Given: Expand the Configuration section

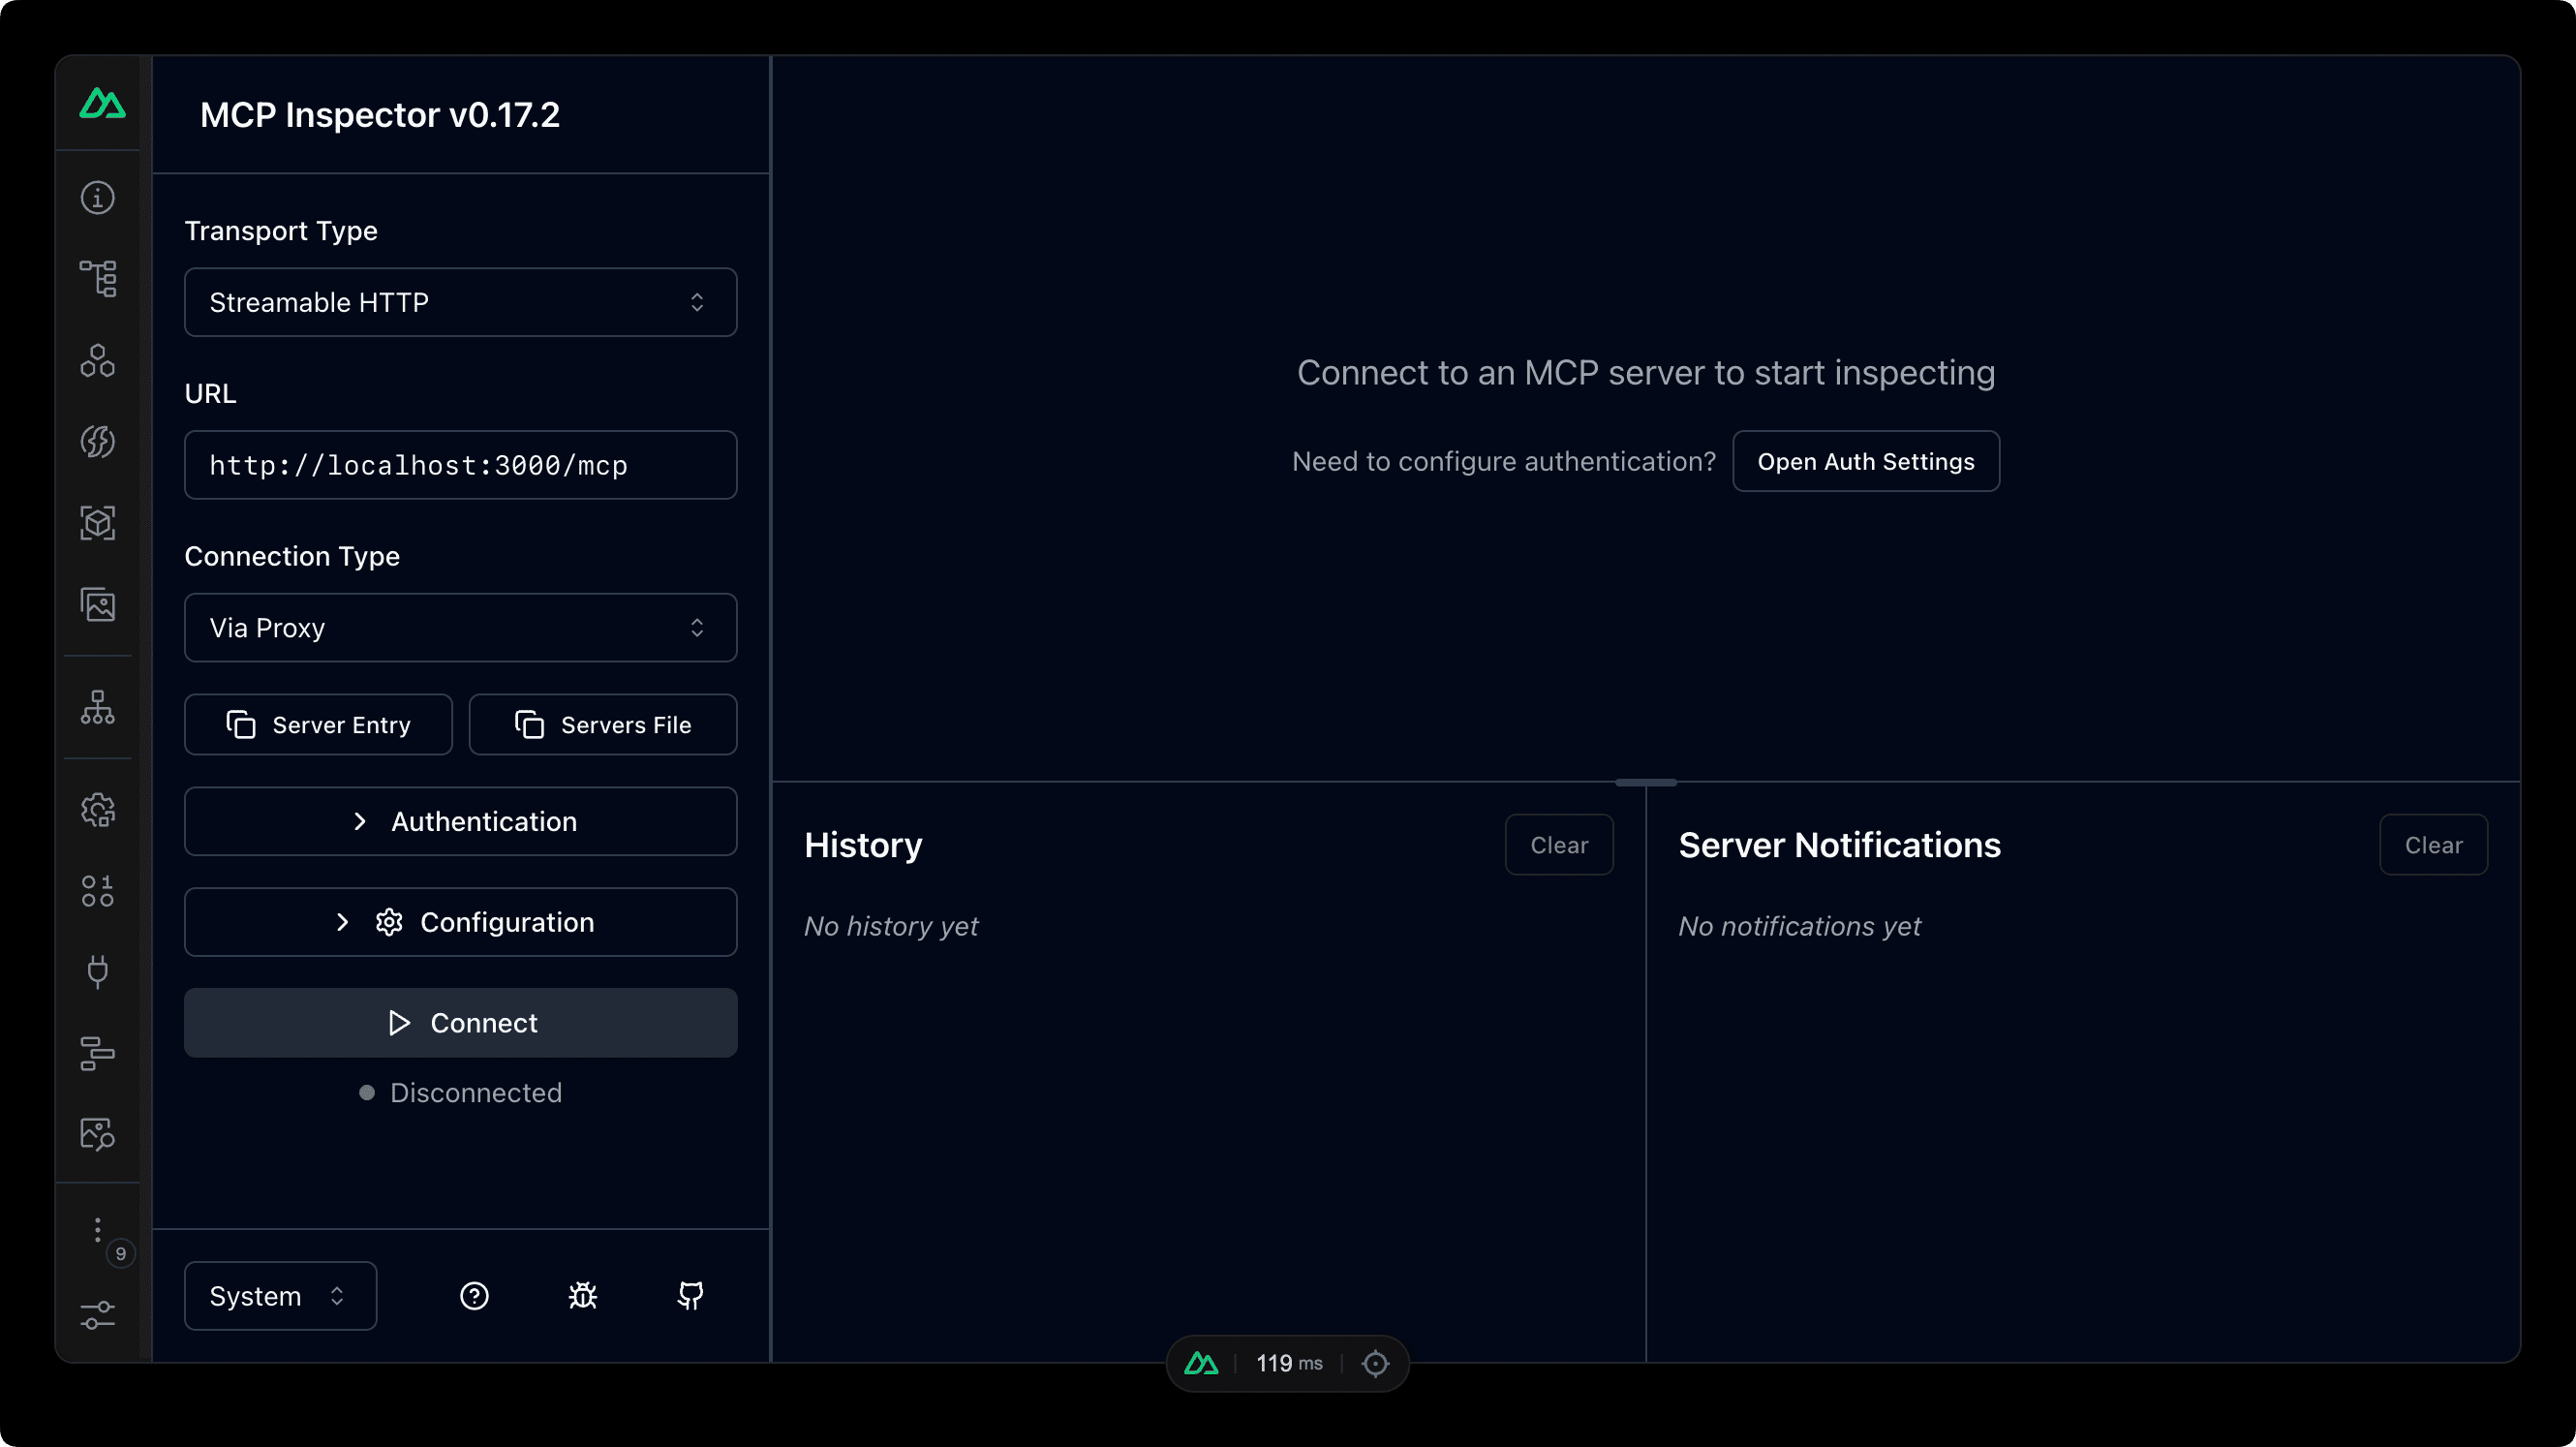Looking at the screenshot, I should point(460,922).
